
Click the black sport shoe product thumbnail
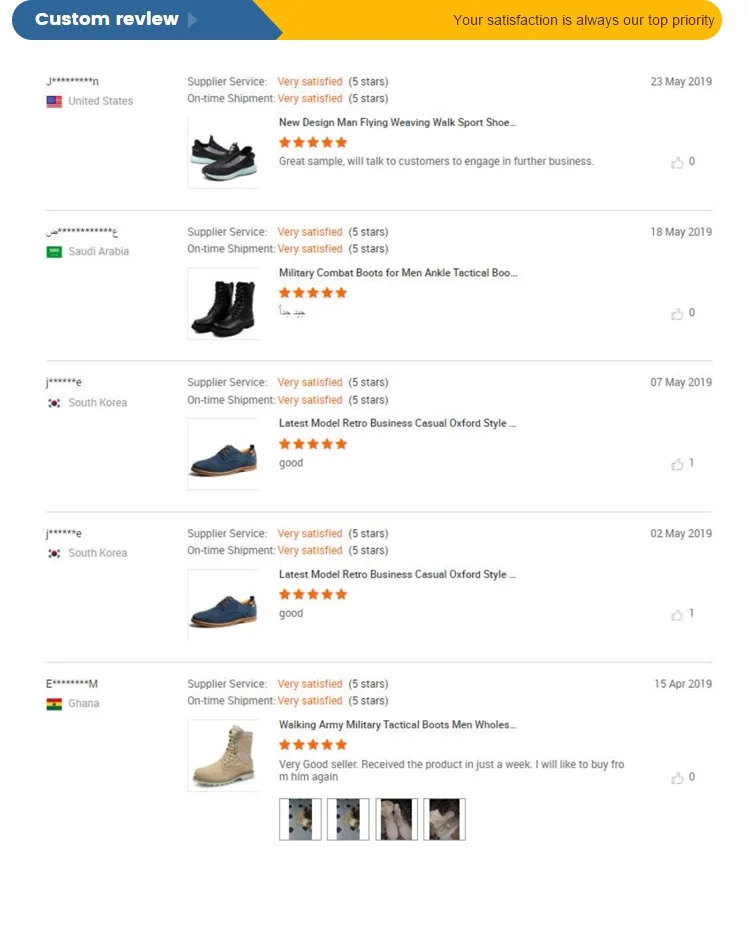pyautogui.click(x=223, y=153)
